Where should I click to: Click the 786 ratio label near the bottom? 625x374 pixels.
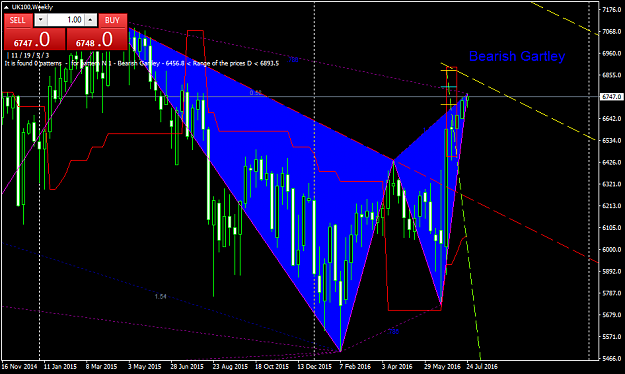pos(393,331)
